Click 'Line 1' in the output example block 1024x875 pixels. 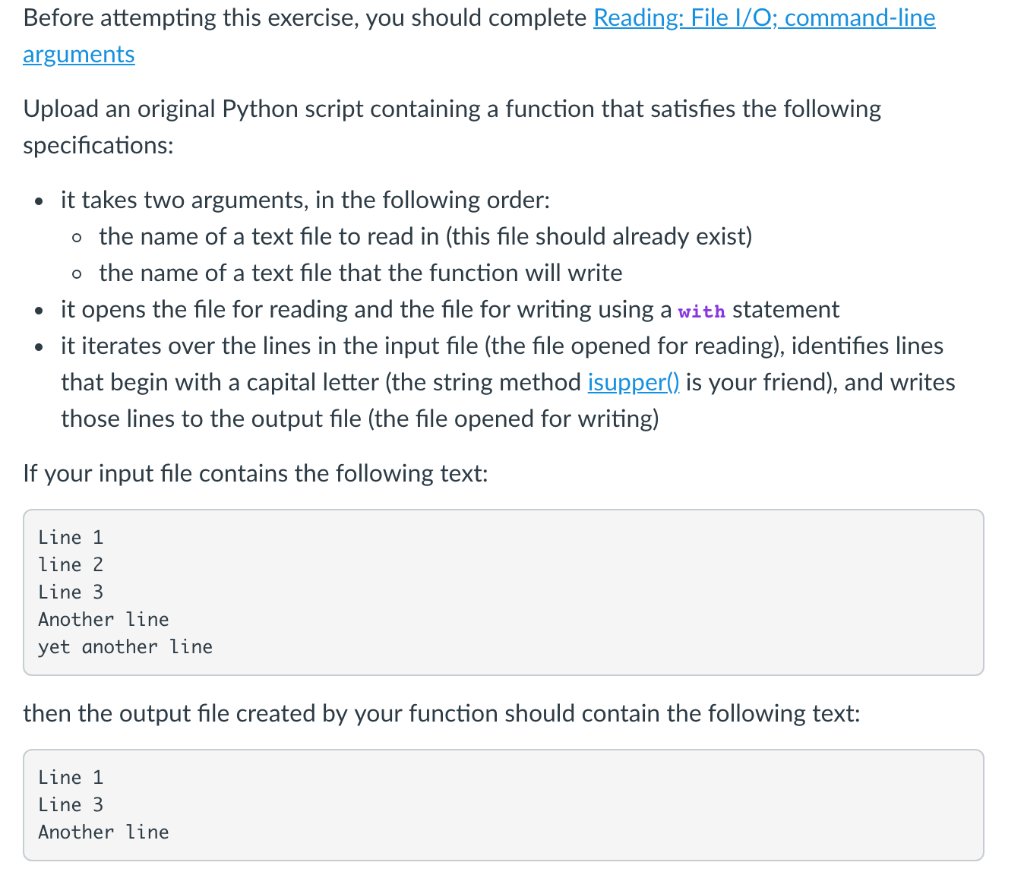71,778
